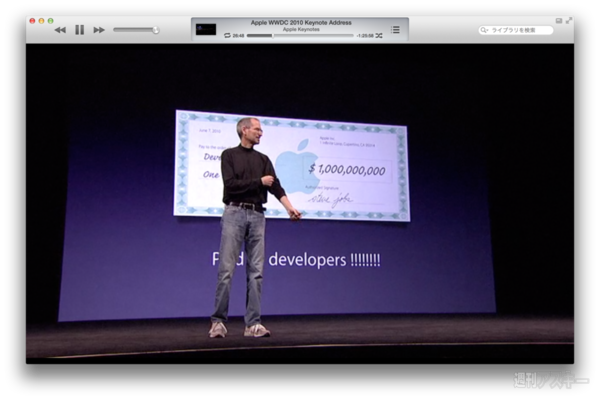Toggle the repeat icon
Image resolution: width=600 pixels, height=400 pixels.
(227, 35)
